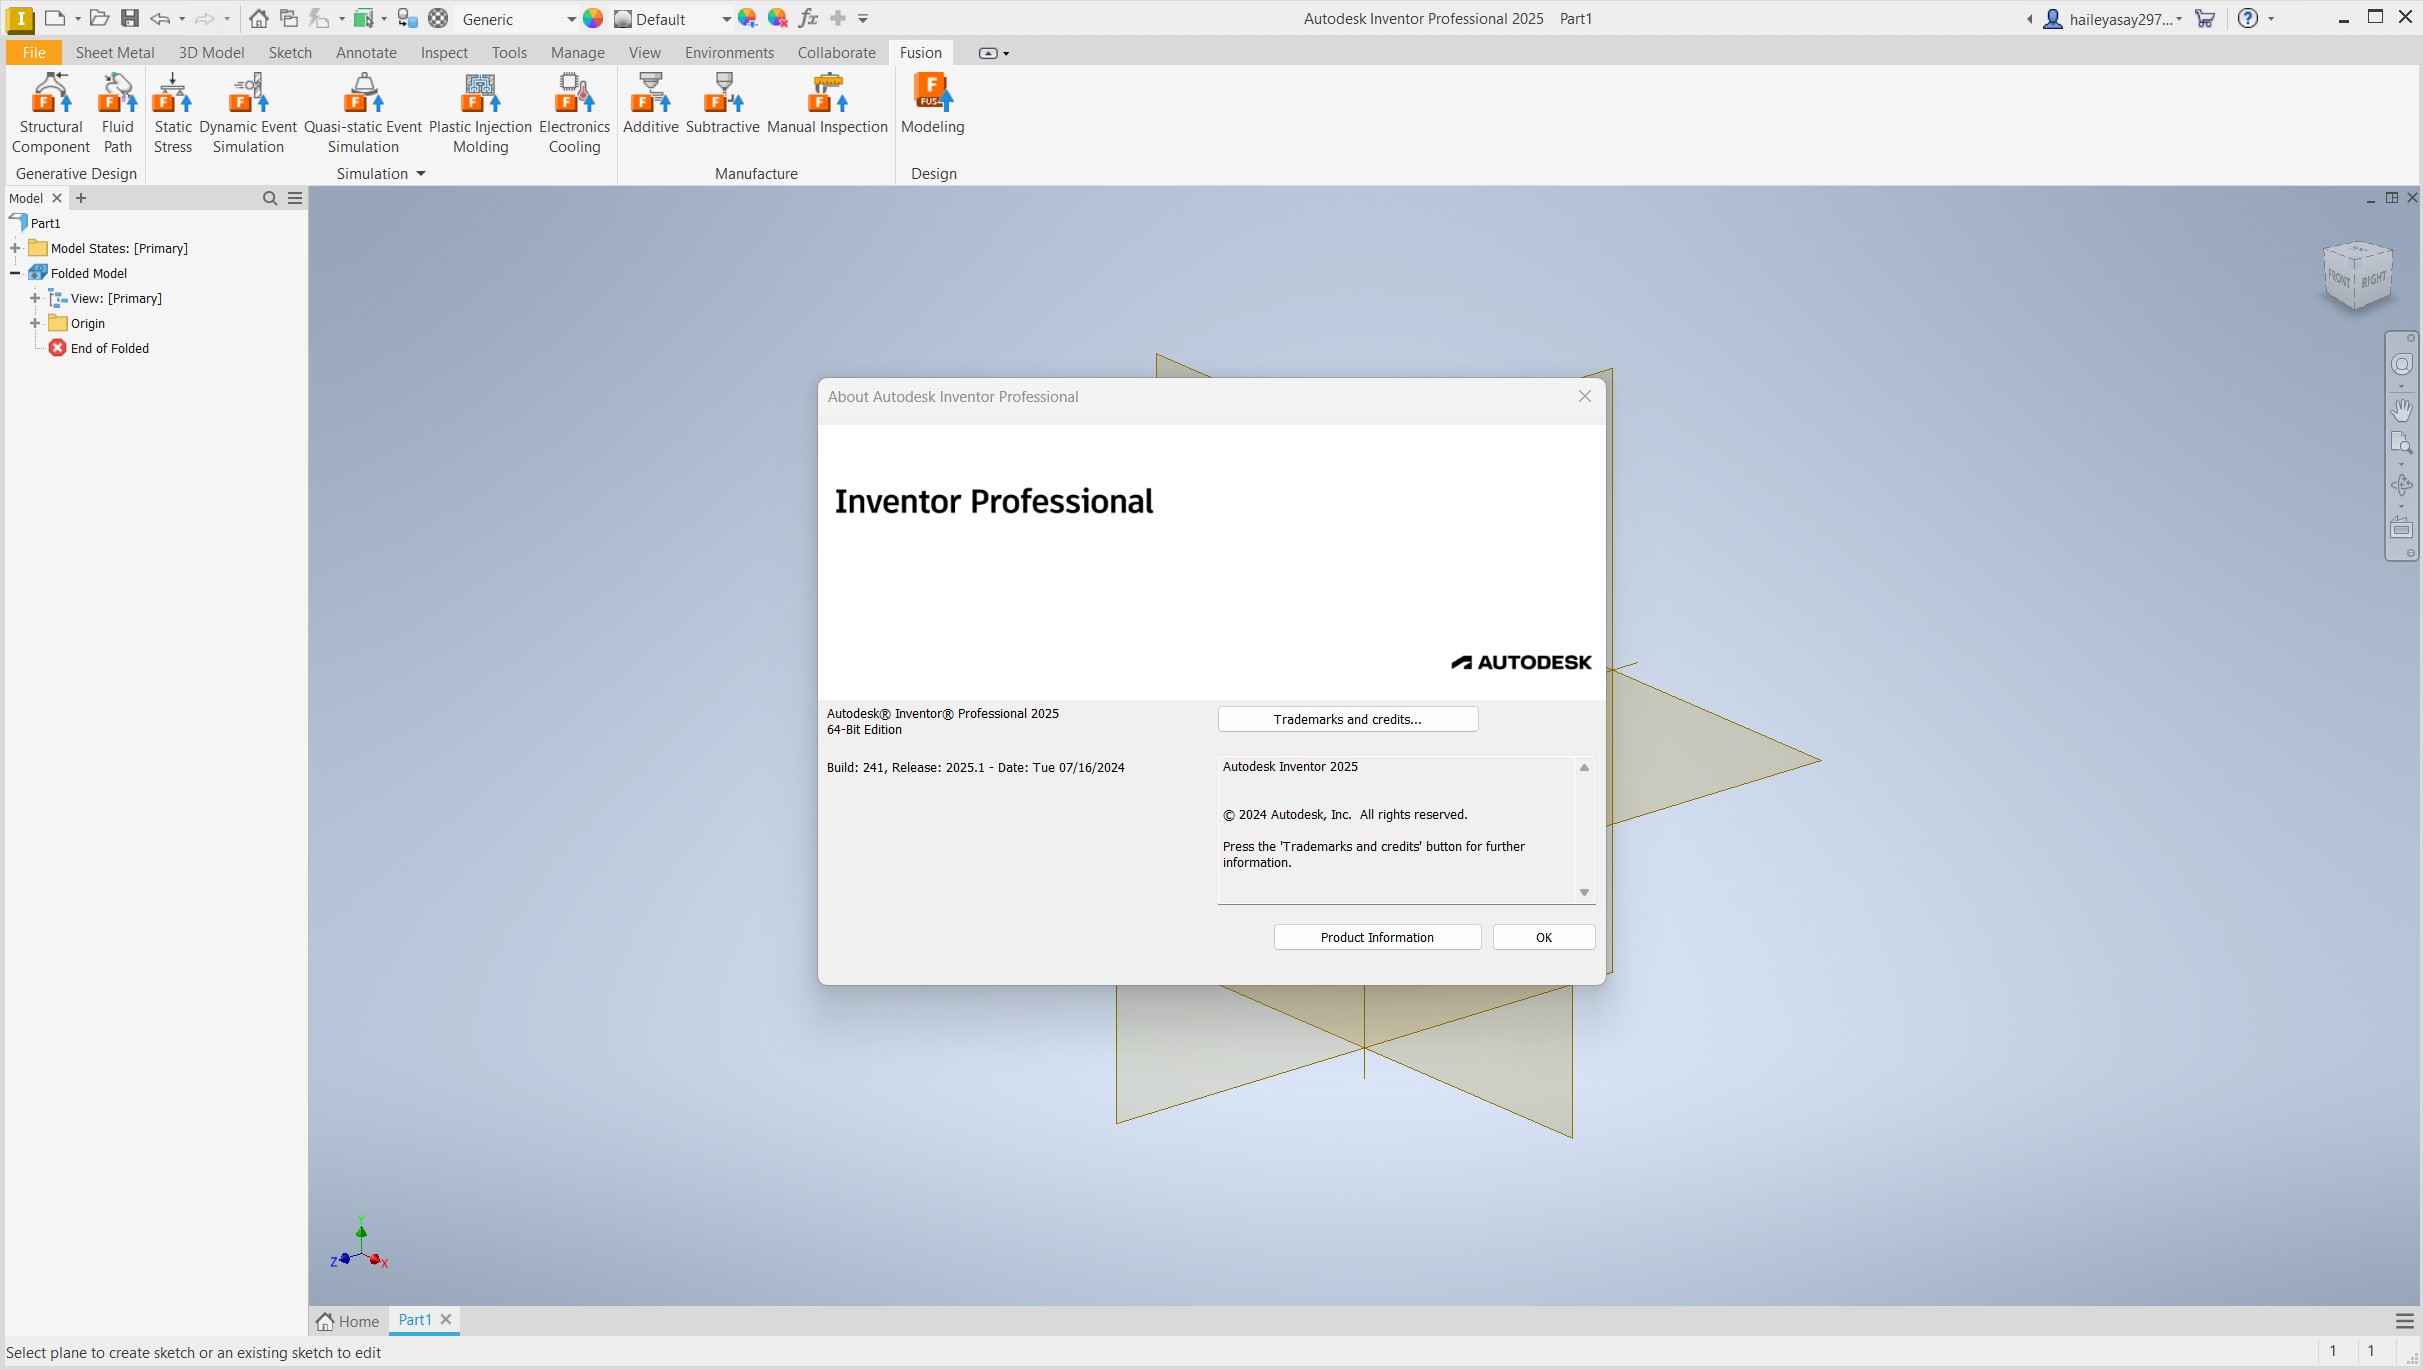Open the appearance color wheel swatch
2423x1370 pixels.
(593, 18)
